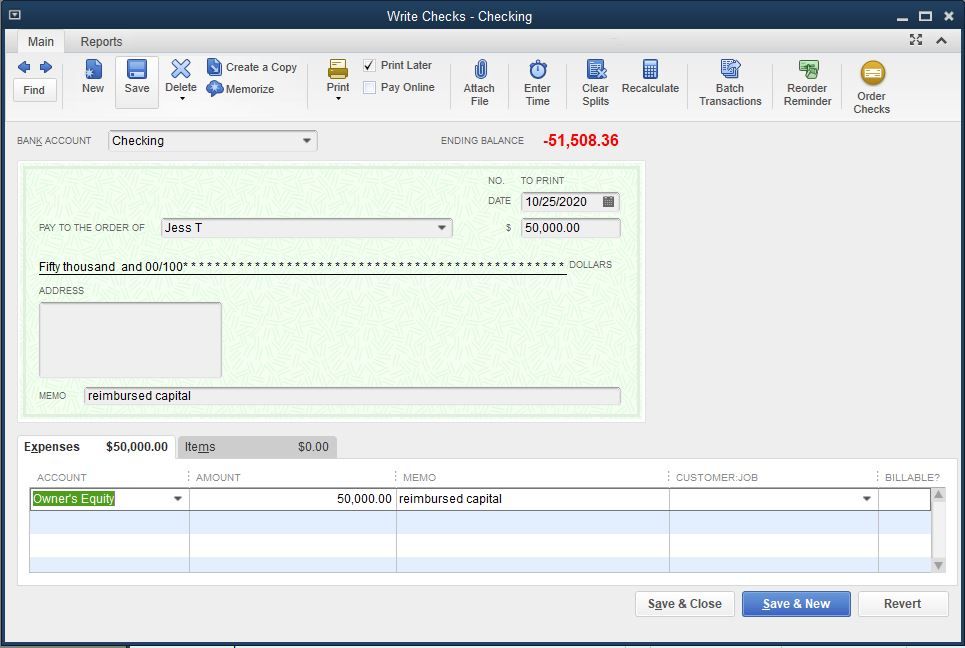Expand the Print dropdown arrow

[x=338, y=98]
